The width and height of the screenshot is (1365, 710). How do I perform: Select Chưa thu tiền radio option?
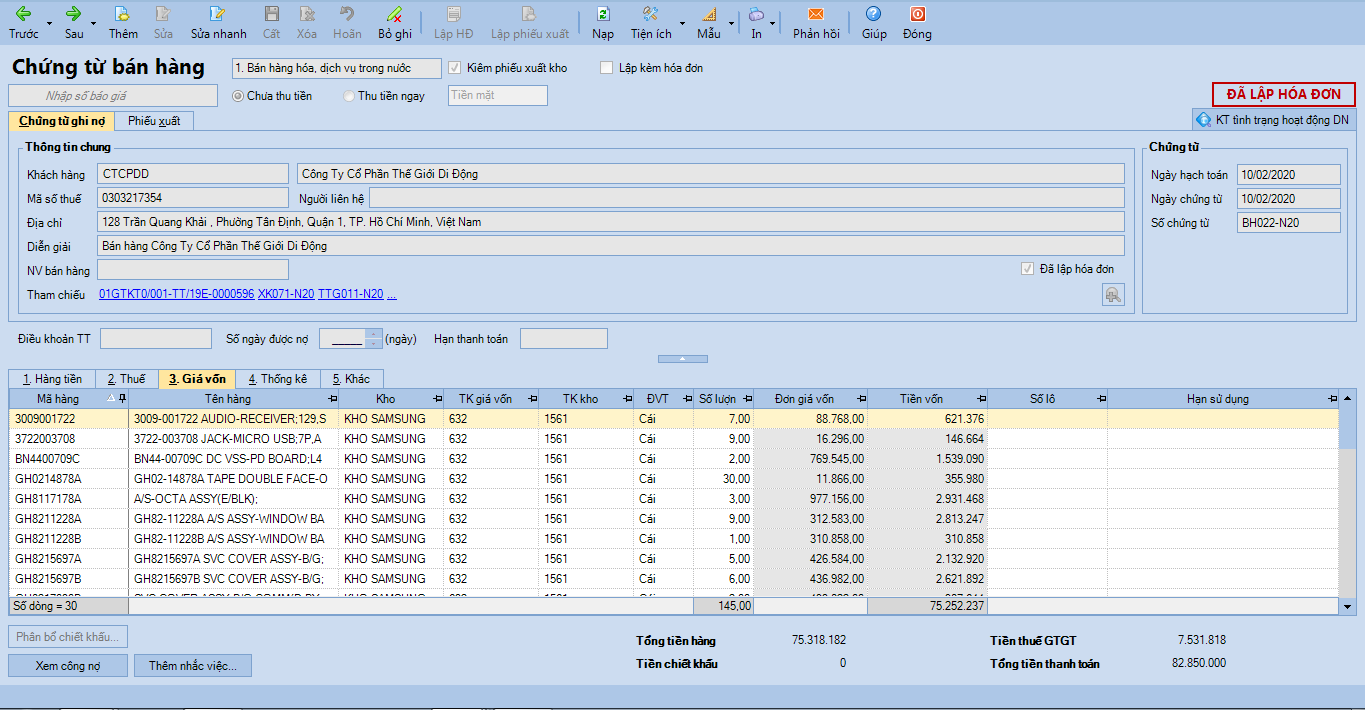pos(238,96)
